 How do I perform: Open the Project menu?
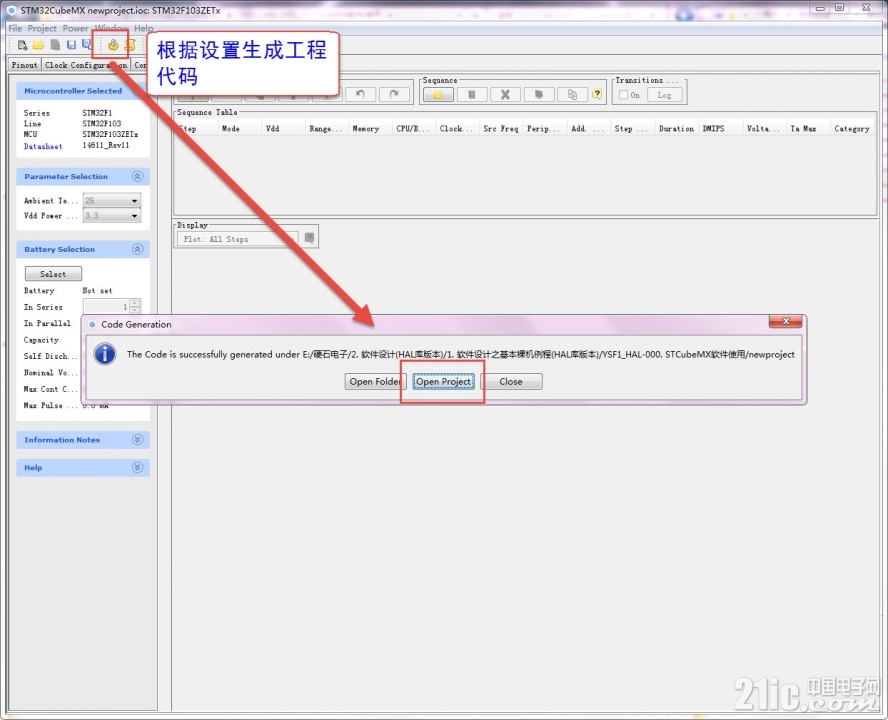42,28
